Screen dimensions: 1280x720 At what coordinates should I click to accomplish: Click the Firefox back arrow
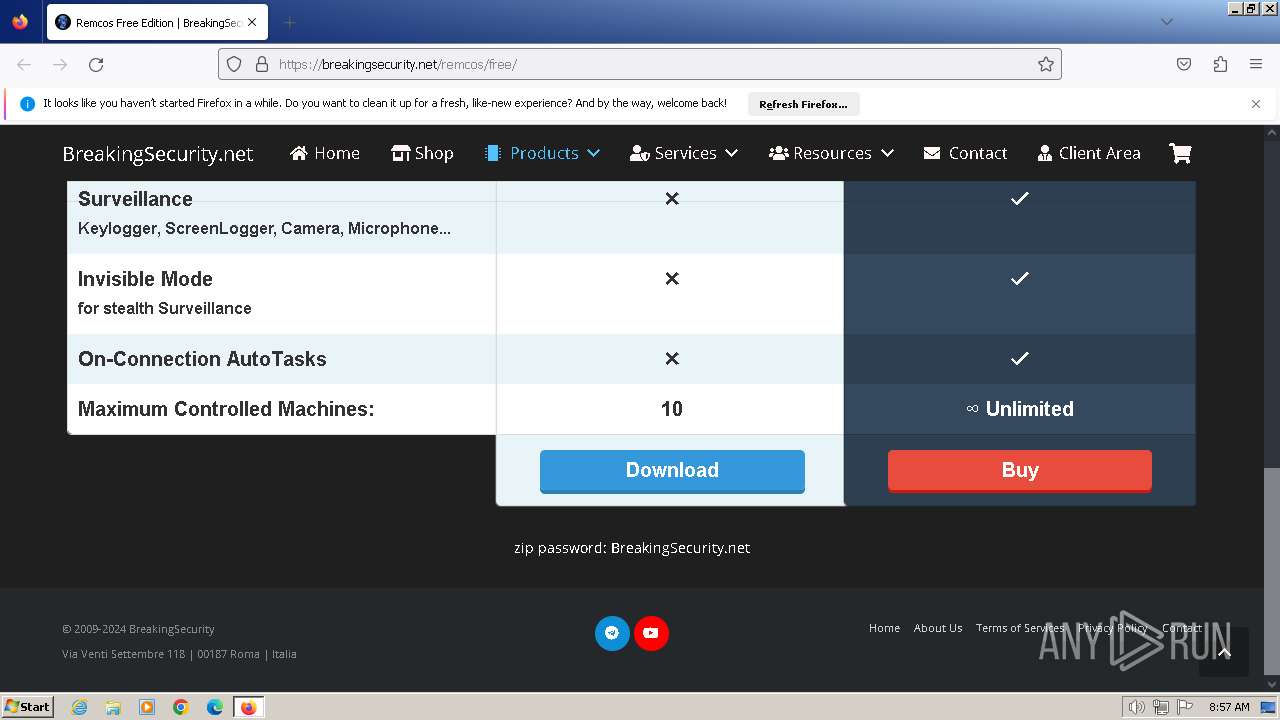click(x=24, y=64)
